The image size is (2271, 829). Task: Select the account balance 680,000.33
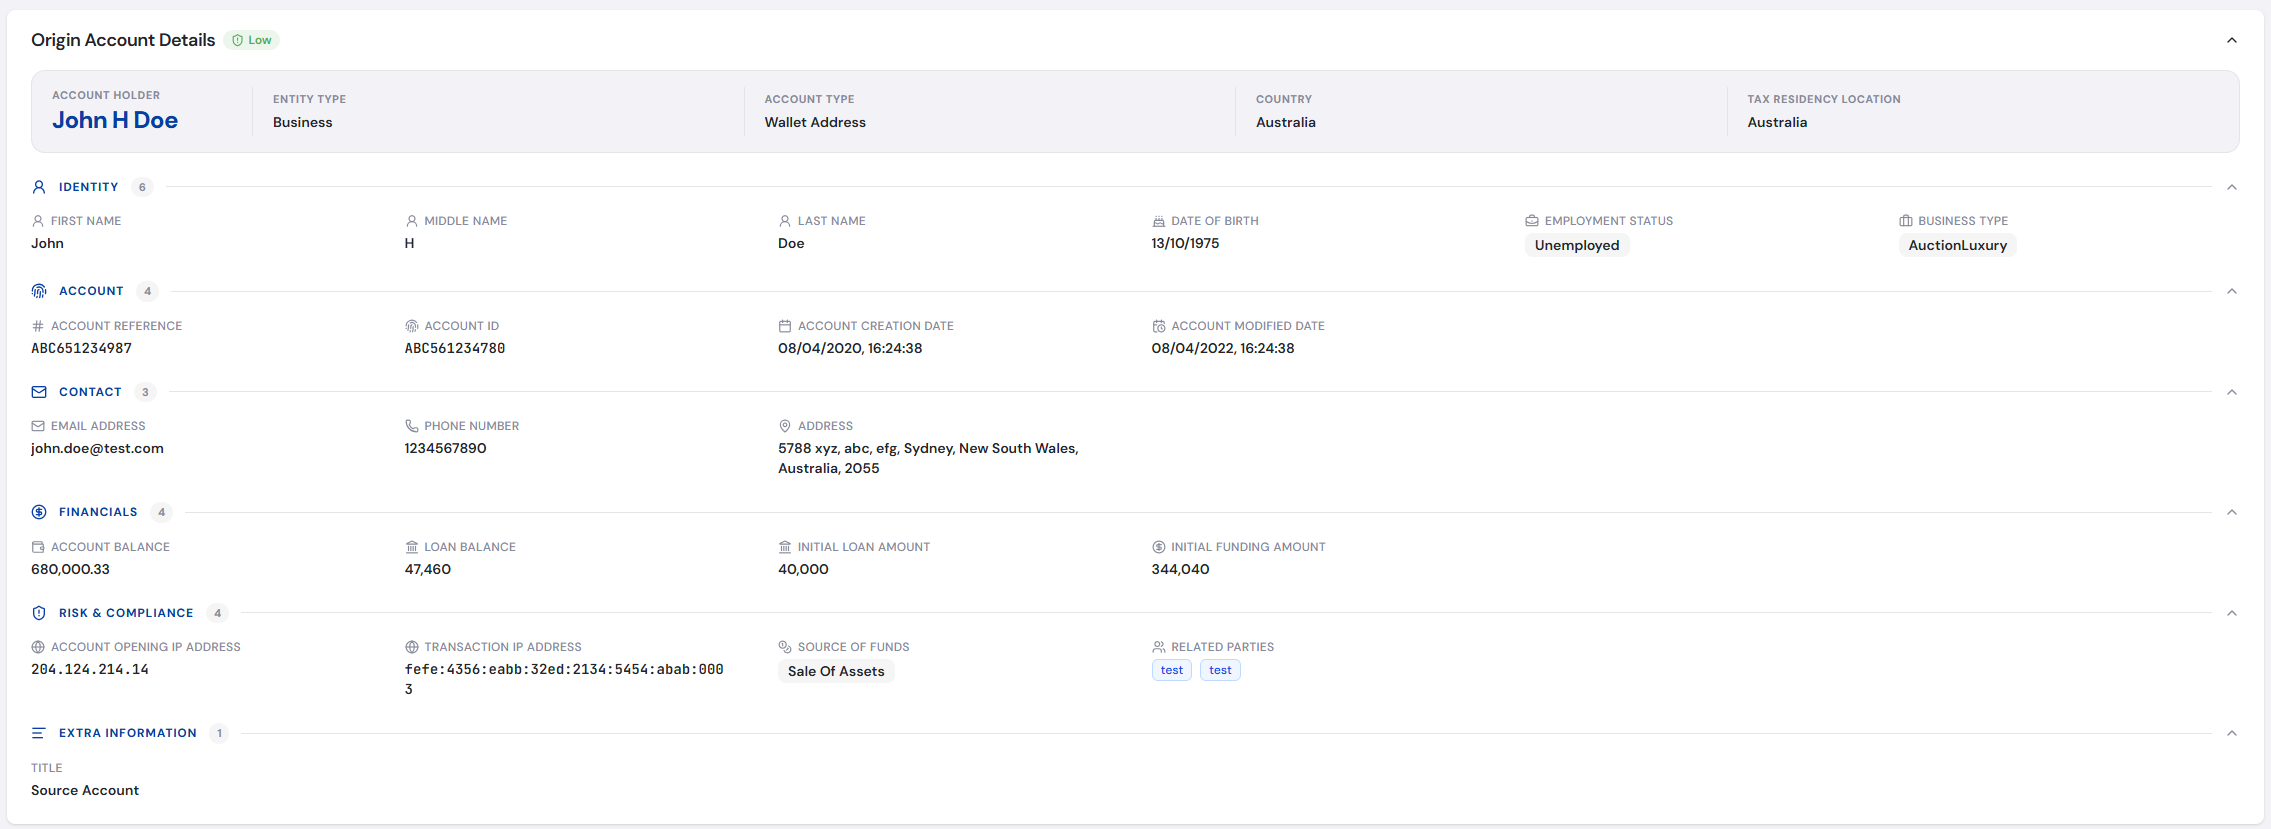click(70, 569)
